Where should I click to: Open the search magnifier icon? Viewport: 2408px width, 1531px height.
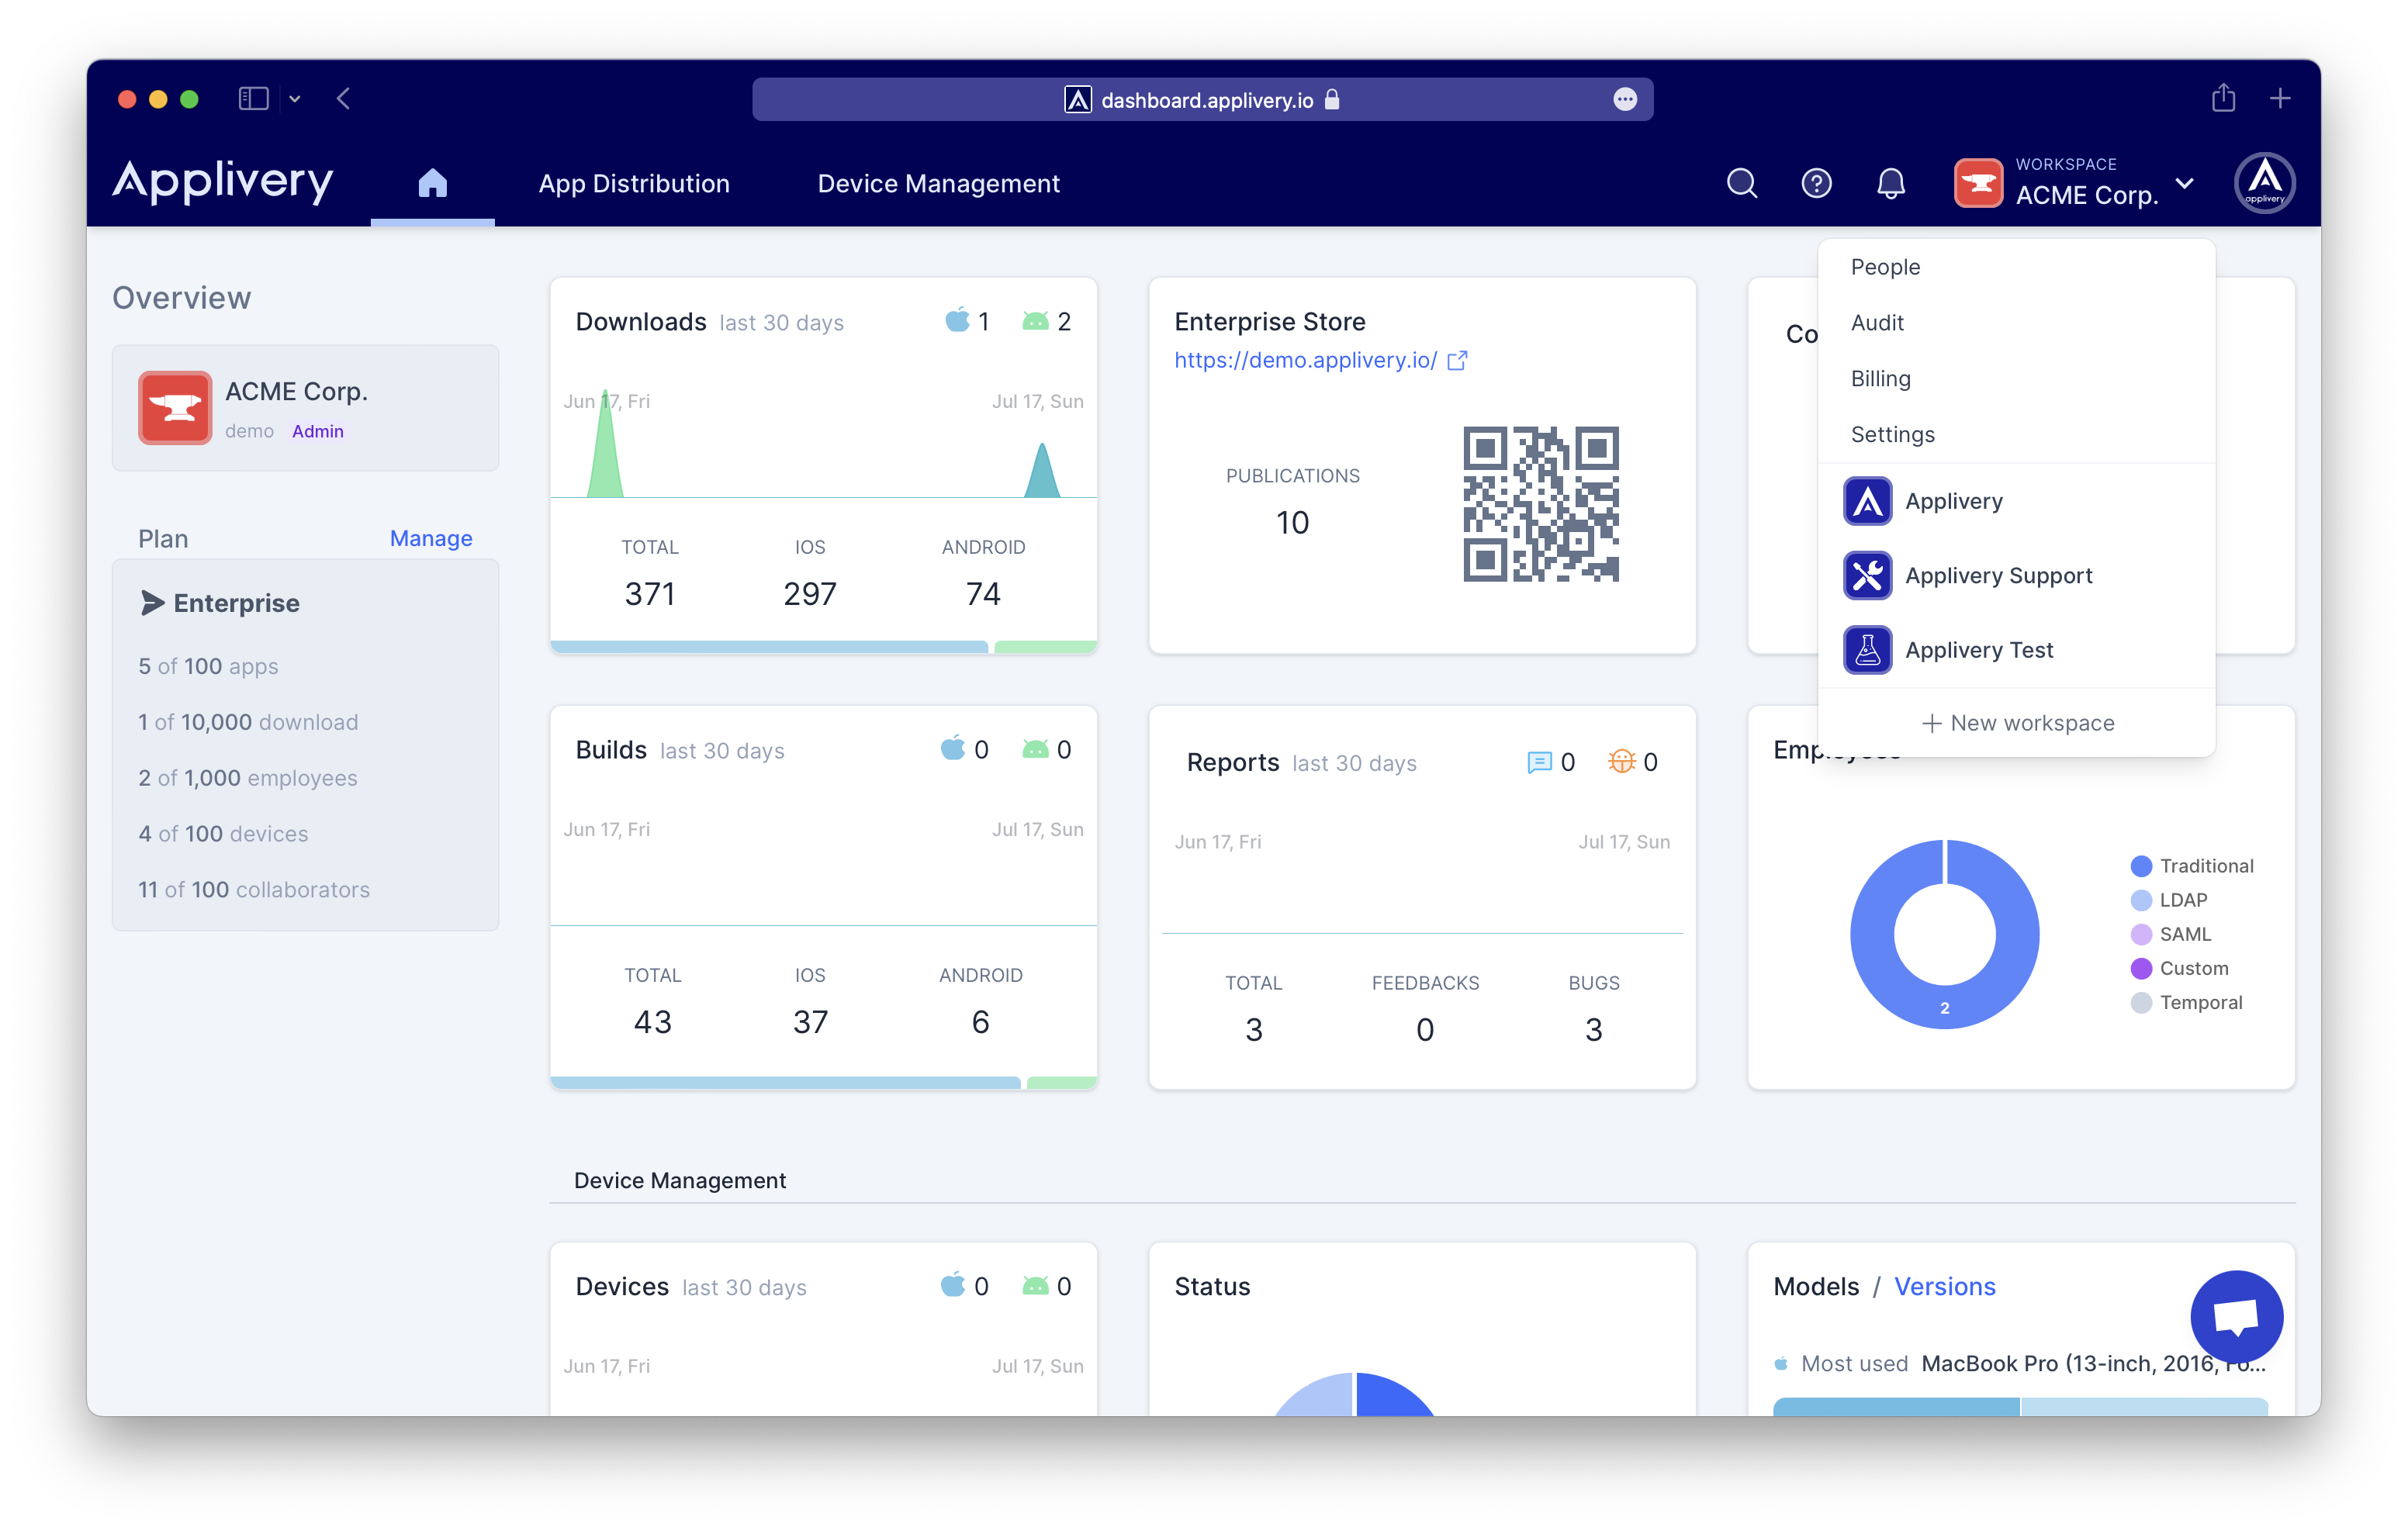click(1741, 183)
